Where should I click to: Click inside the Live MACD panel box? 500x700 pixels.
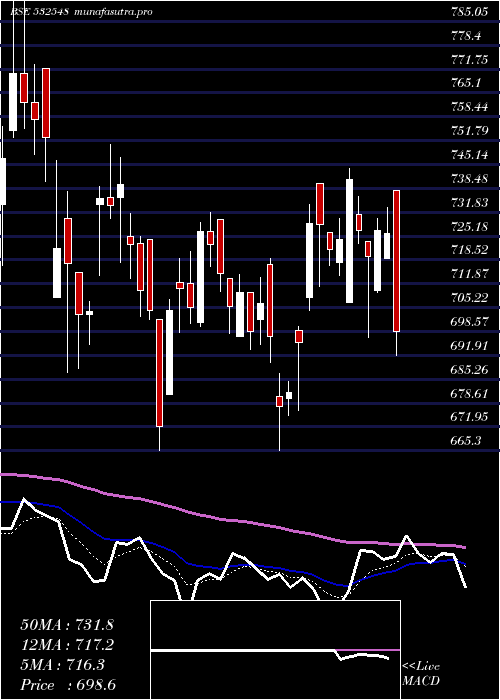tap(275, 650)
